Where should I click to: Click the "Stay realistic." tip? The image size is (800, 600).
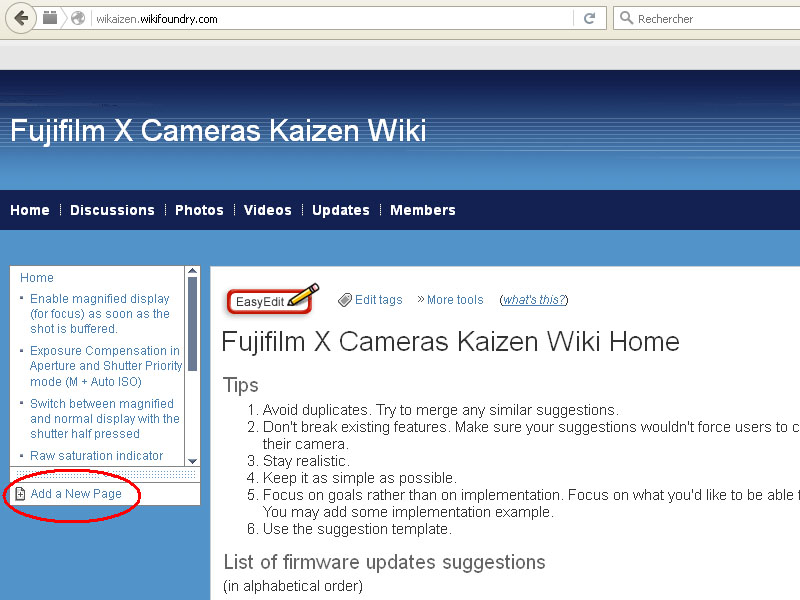306,461
